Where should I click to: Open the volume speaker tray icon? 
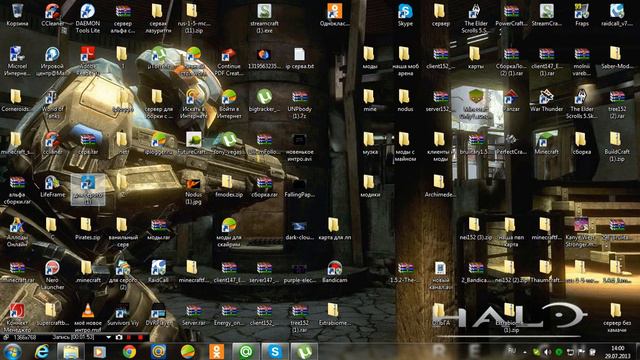[x=547, y=352]
